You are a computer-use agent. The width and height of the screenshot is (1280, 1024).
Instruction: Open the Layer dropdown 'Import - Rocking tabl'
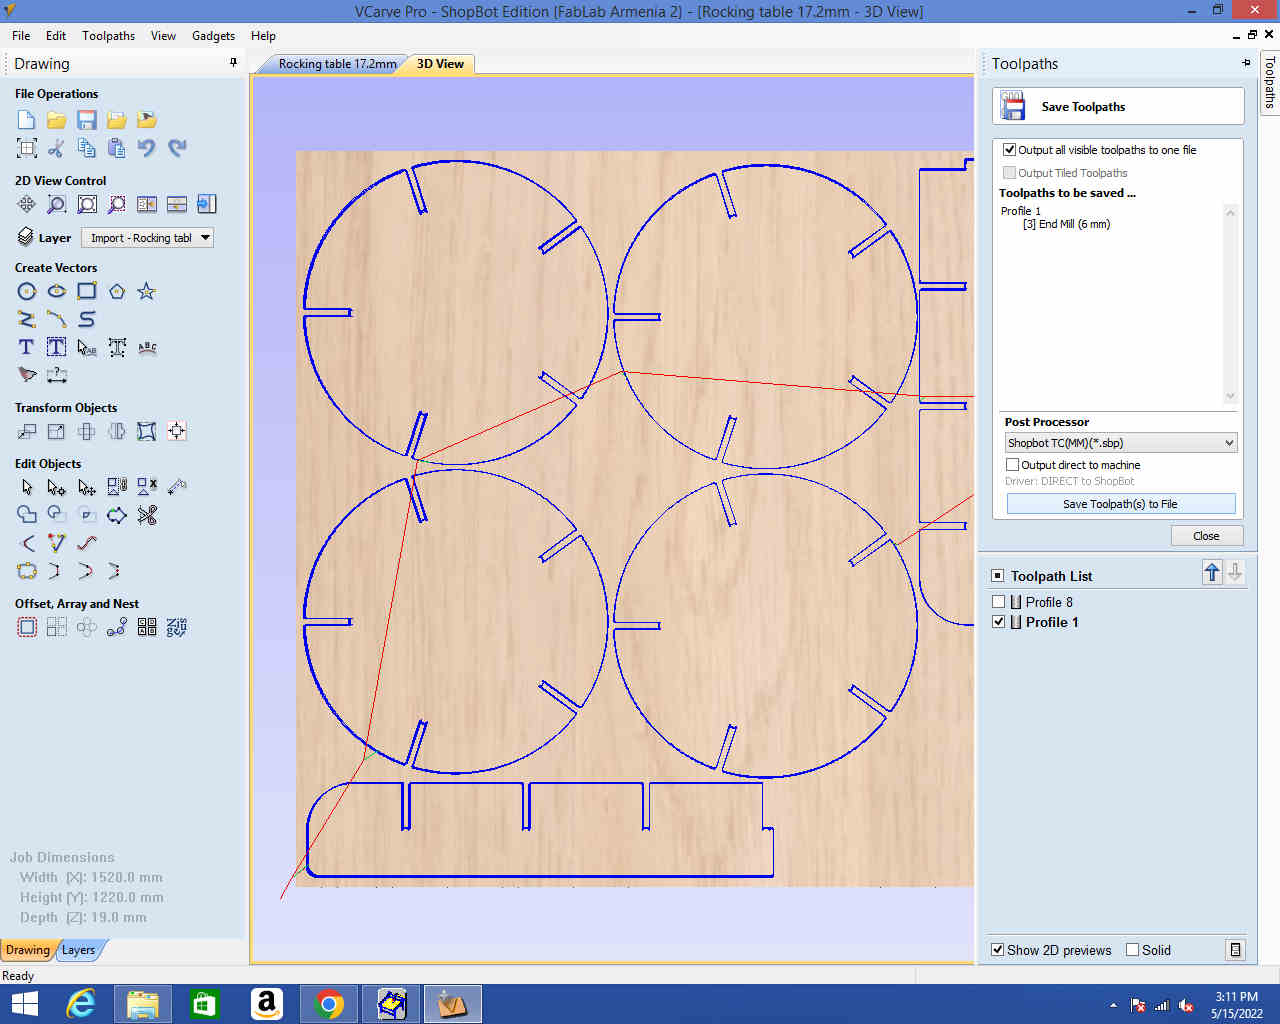147,238
